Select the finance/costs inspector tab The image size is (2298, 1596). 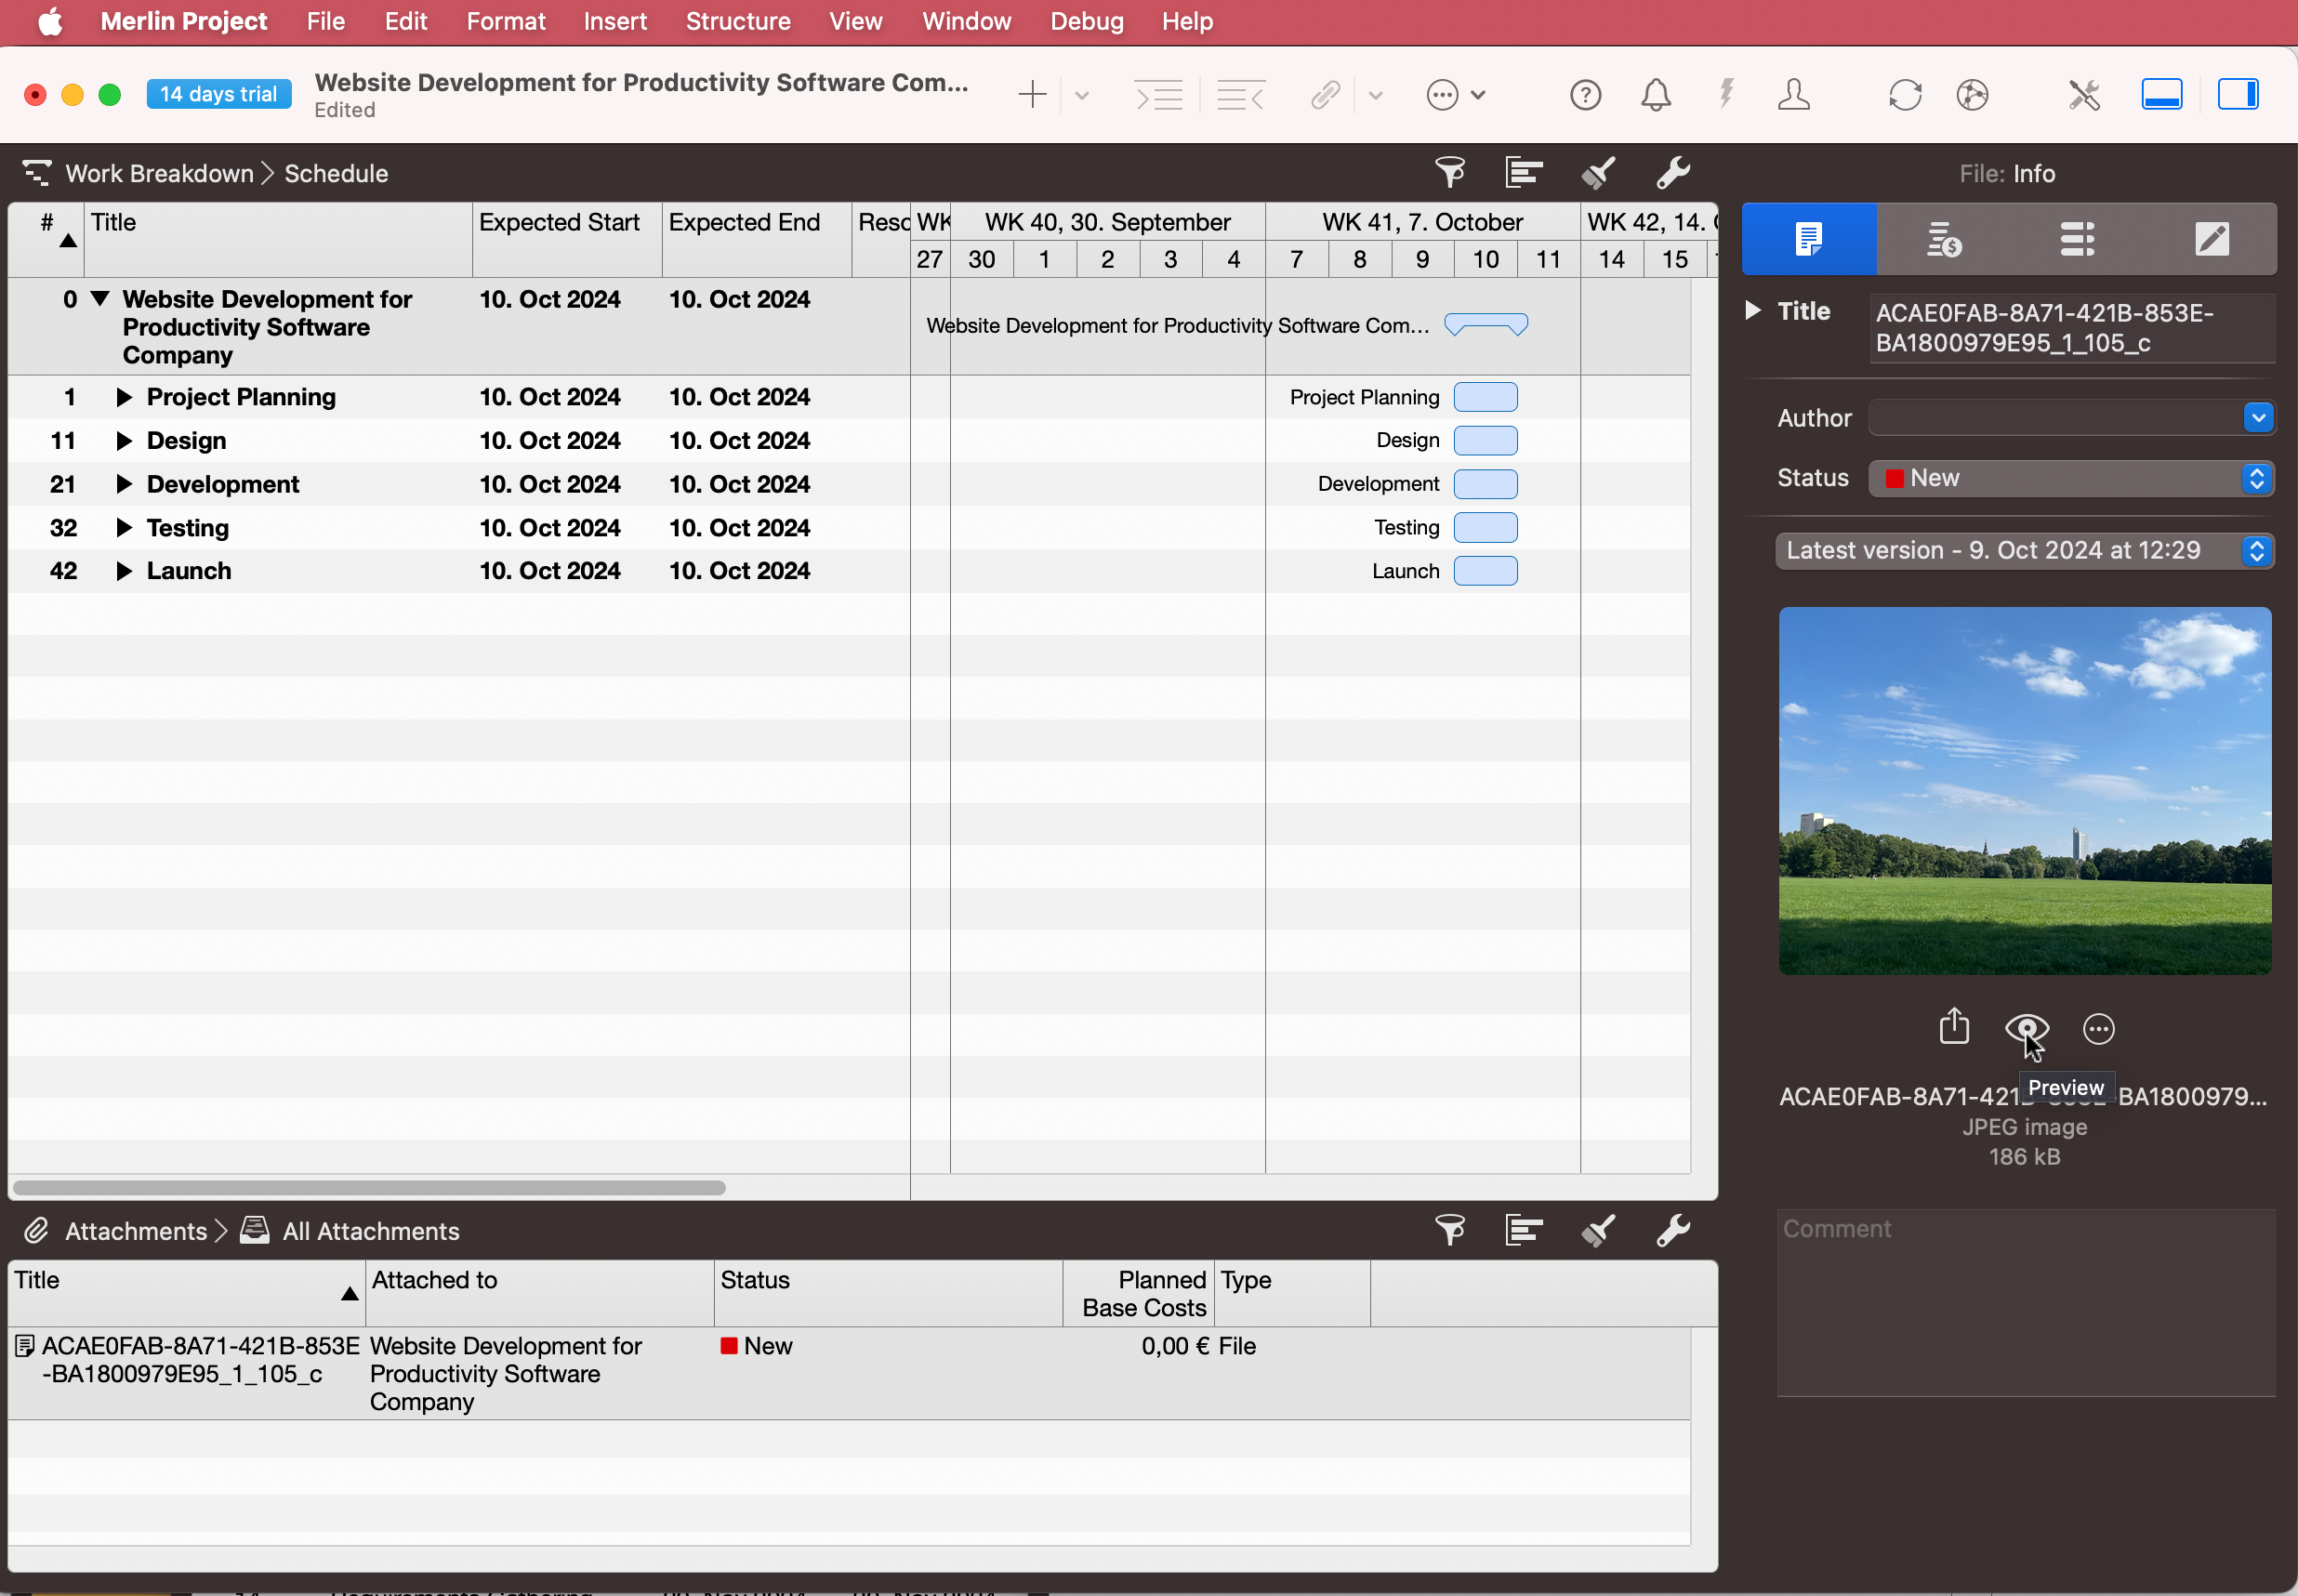pos(1943,239)
